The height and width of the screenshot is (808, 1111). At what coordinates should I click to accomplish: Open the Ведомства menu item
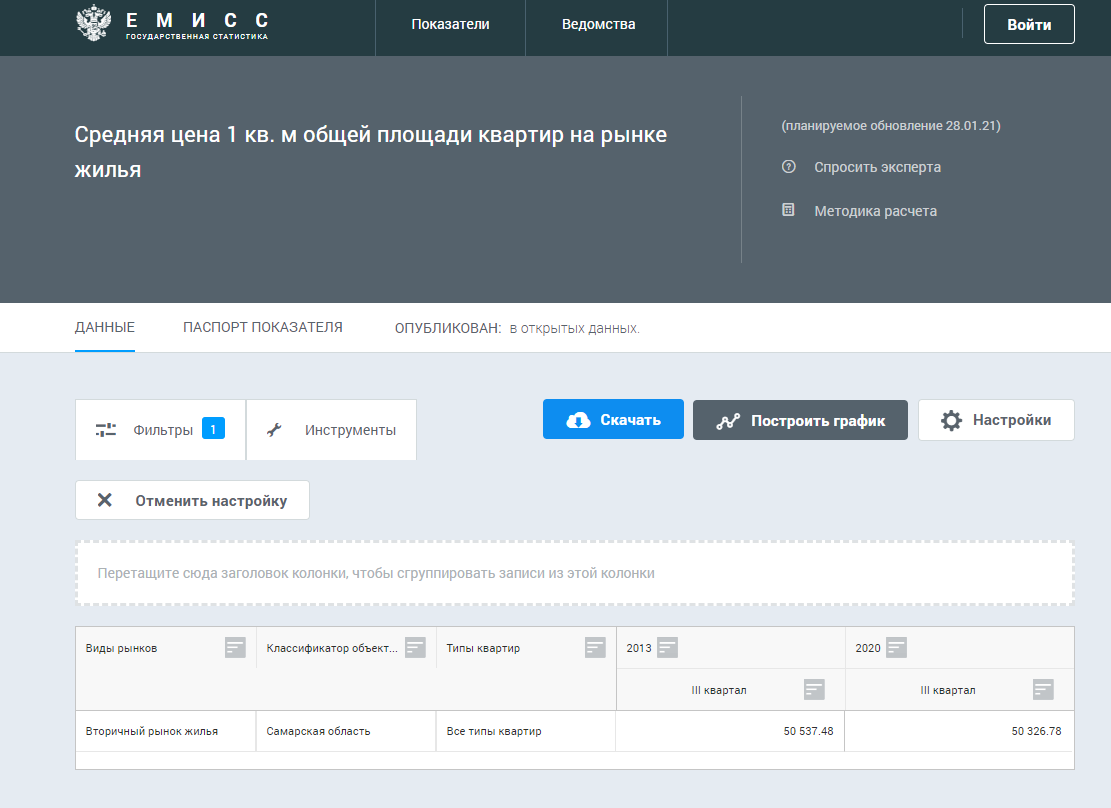[x=598, y=25]
